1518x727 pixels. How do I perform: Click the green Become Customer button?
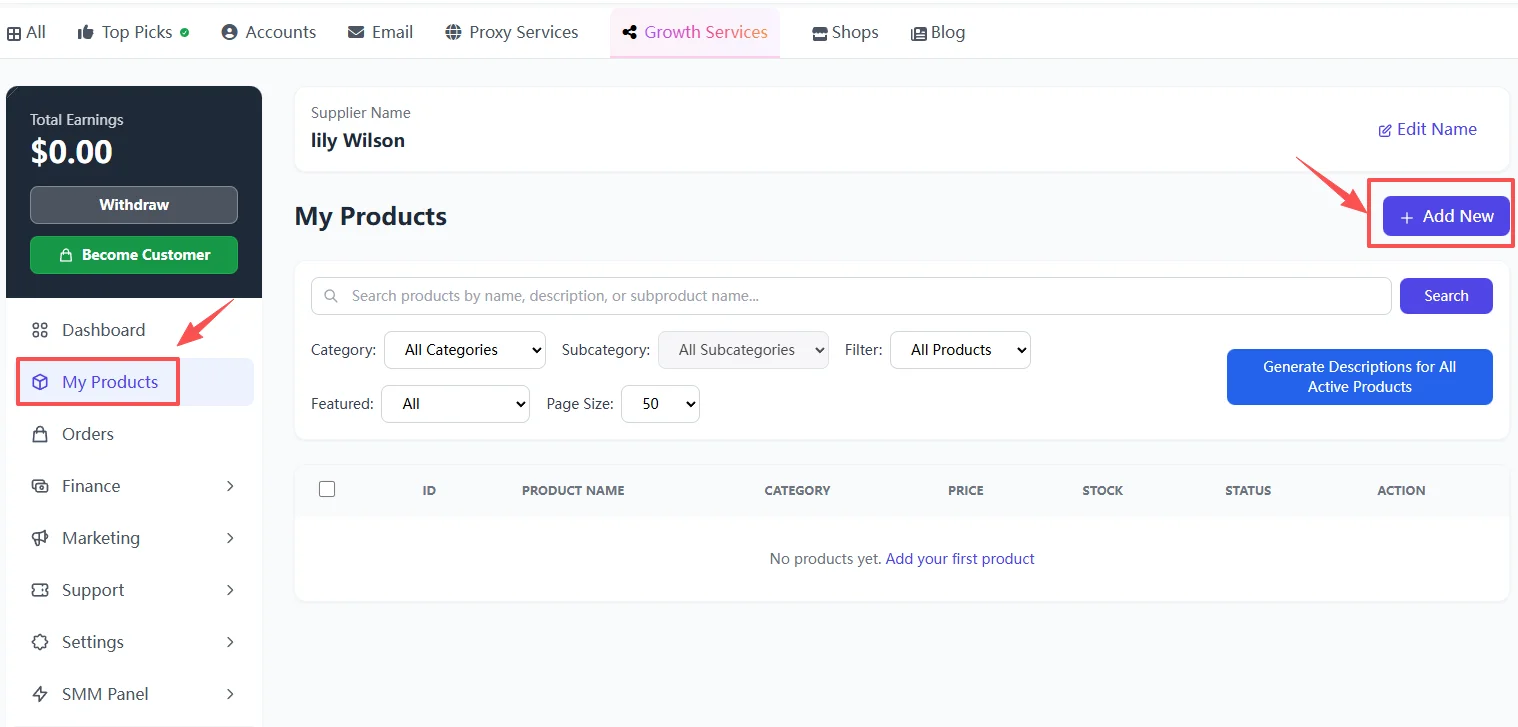[134, 255]
